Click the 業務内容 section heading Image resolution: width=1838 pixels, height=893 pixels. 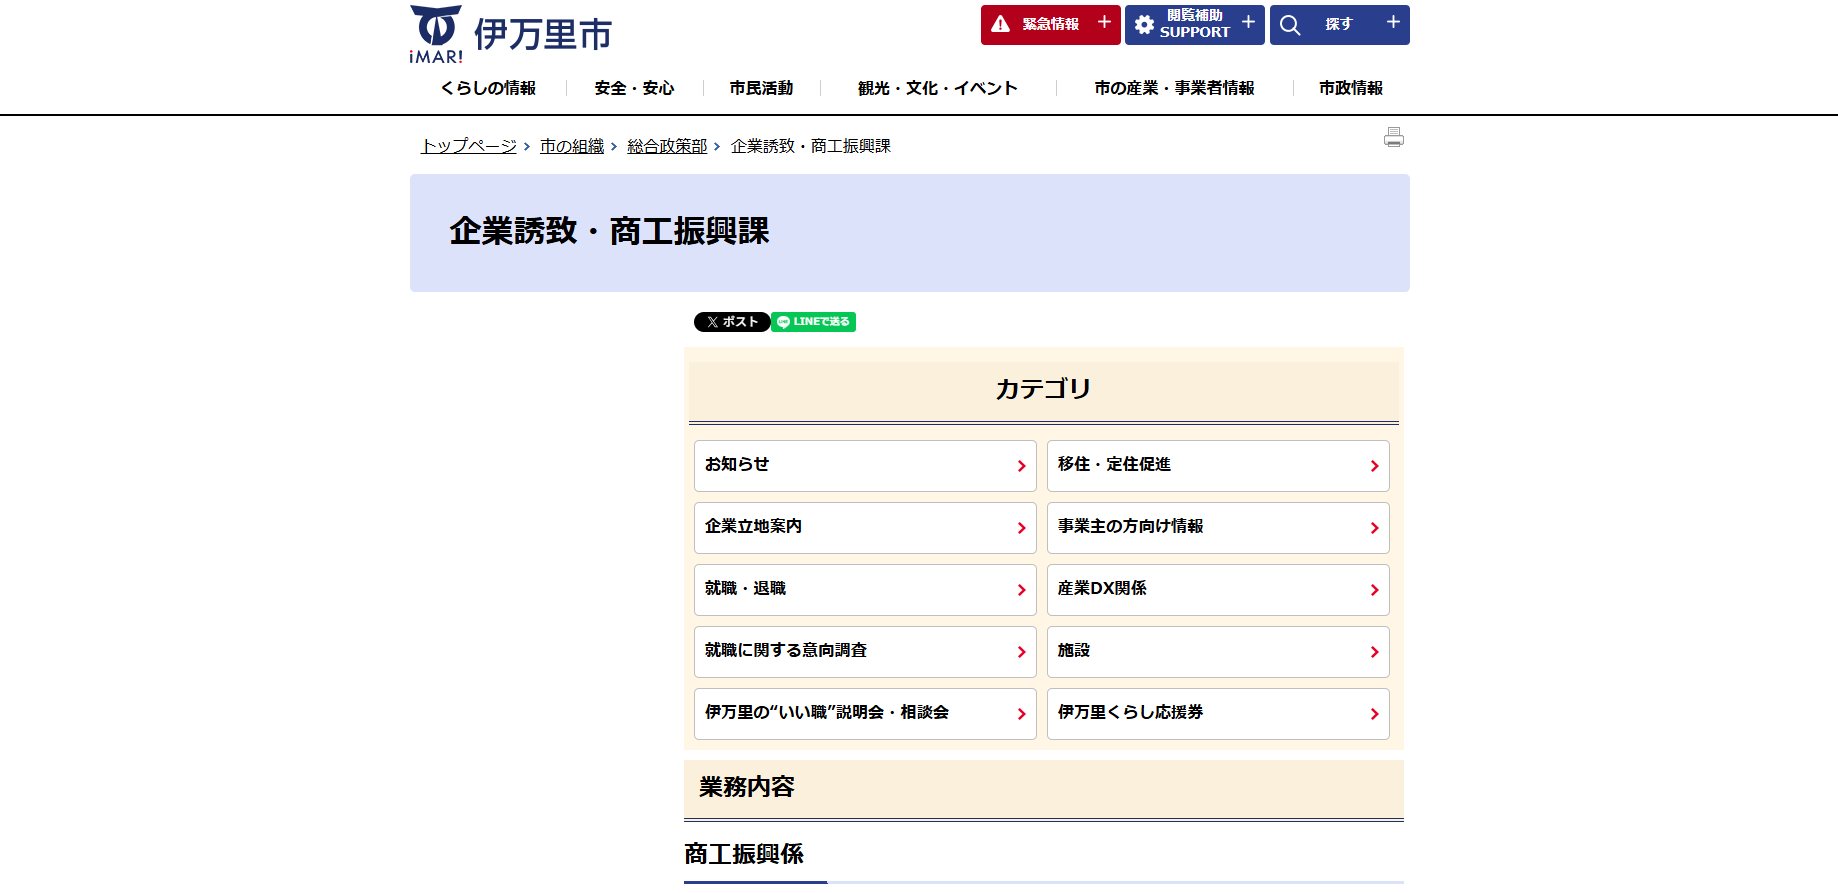pos(747,787)
